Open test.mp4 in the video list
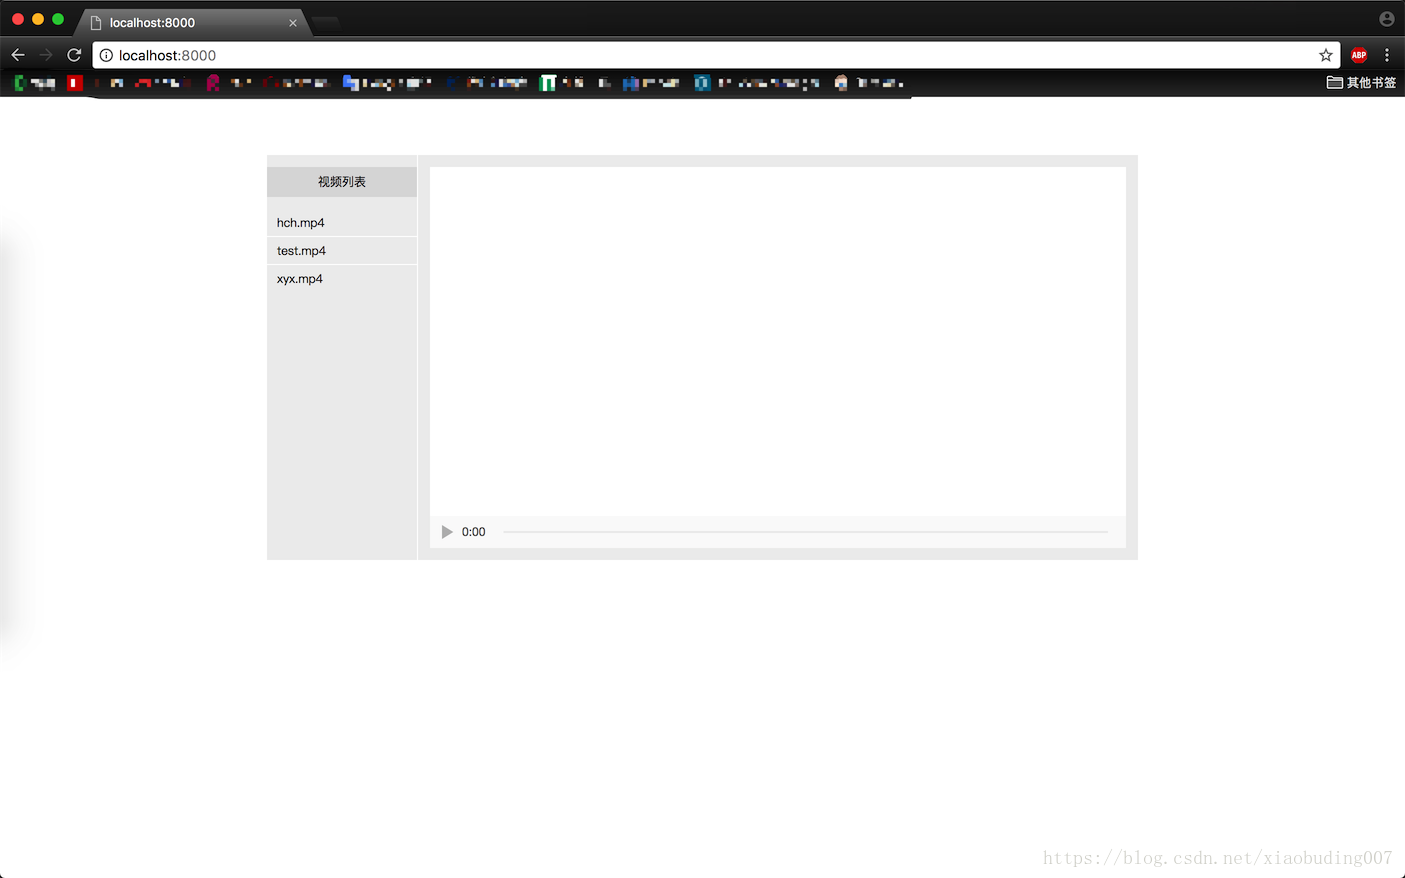This screenshot has width=1405, height=878. (x=301, y=251)
